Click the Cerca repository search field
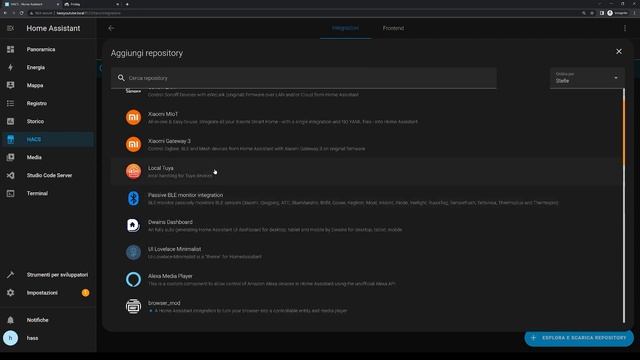The image size is (640, 360). pyautogui.click(x=304, y=78)
